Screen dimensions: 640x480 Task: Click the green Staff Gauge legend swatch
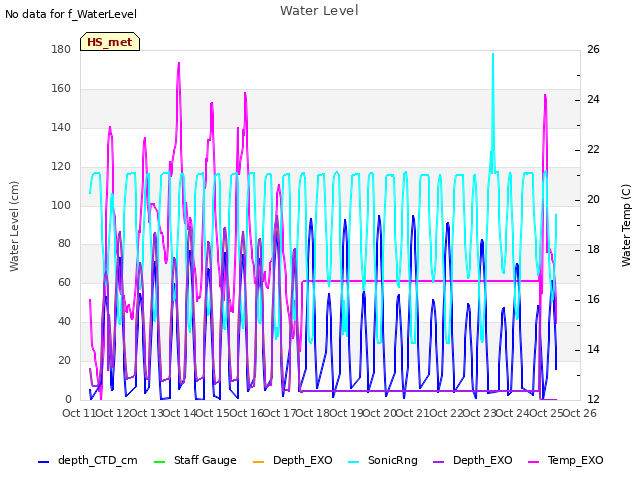click(x=159, y=462)
